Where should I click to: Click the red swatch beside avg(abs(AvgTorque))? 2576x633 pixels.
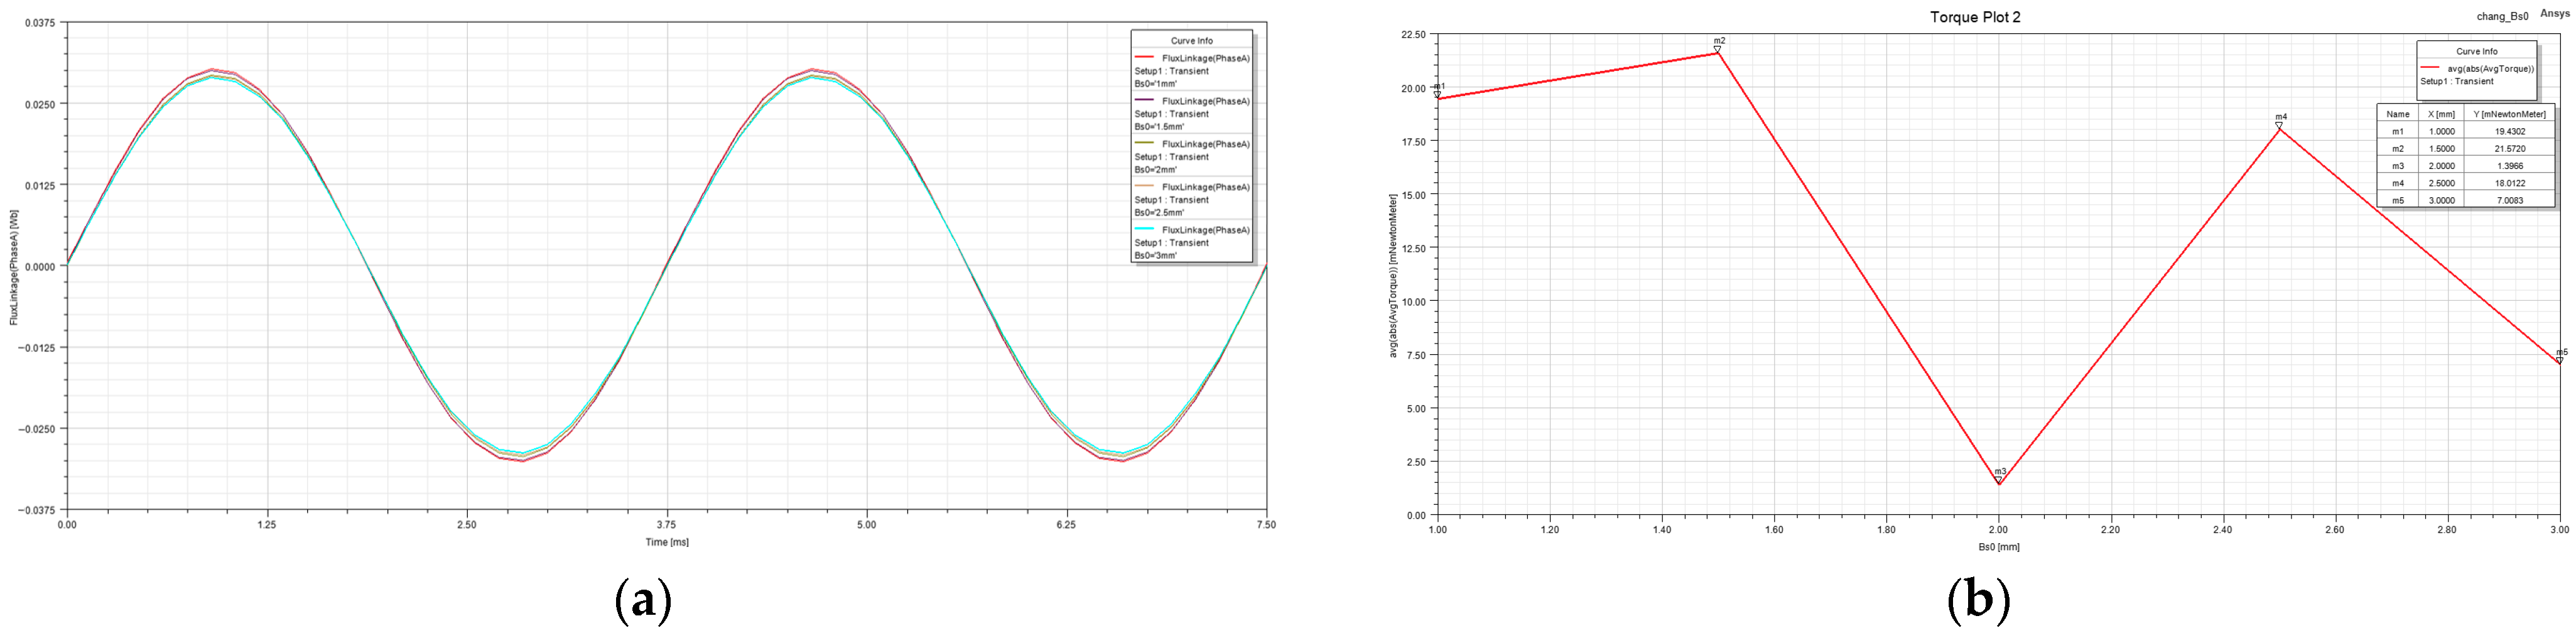pyautogui.click(x=2430, y=68)
